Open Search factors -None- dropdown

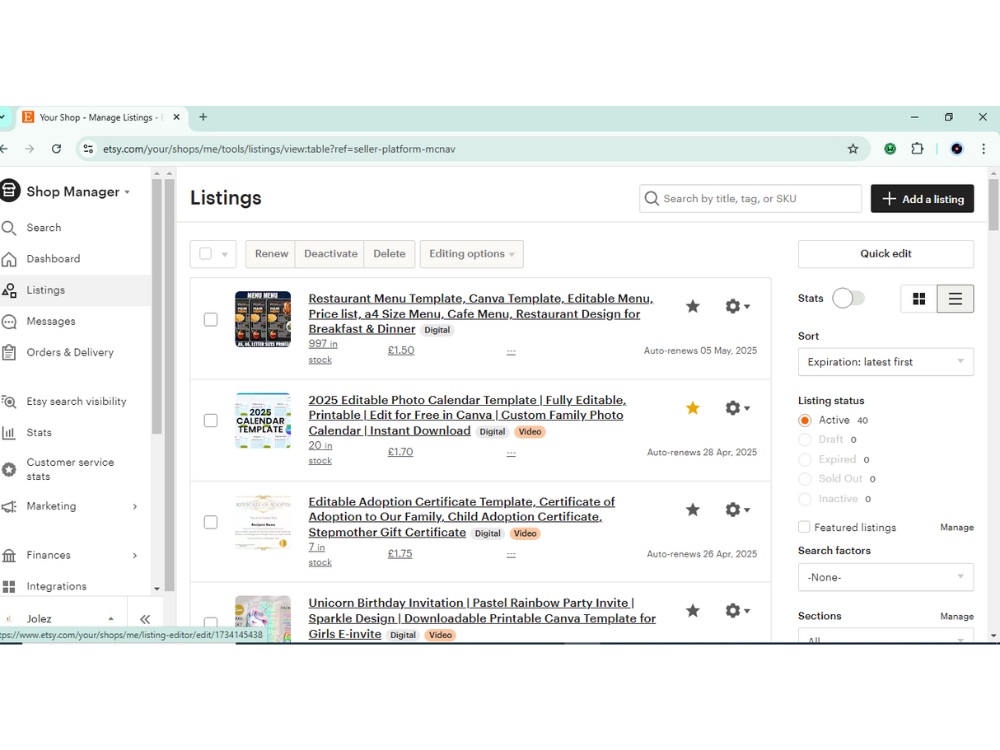[x=885, y=577]
